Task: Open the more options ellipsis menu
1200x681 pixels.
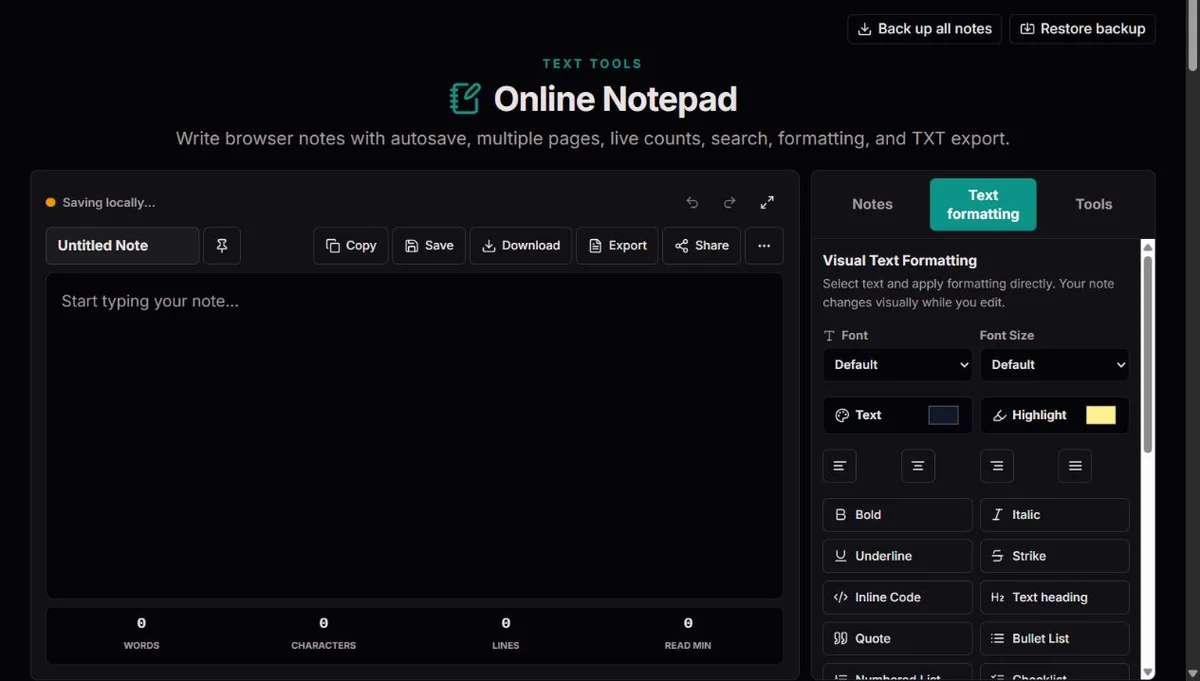Action: click(764, 246)
